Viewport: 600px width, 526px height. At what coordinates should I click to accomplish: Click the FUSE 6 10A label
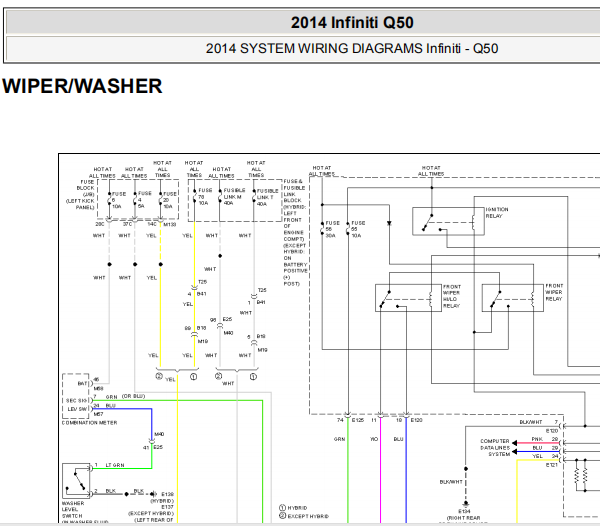coord(119,200)
